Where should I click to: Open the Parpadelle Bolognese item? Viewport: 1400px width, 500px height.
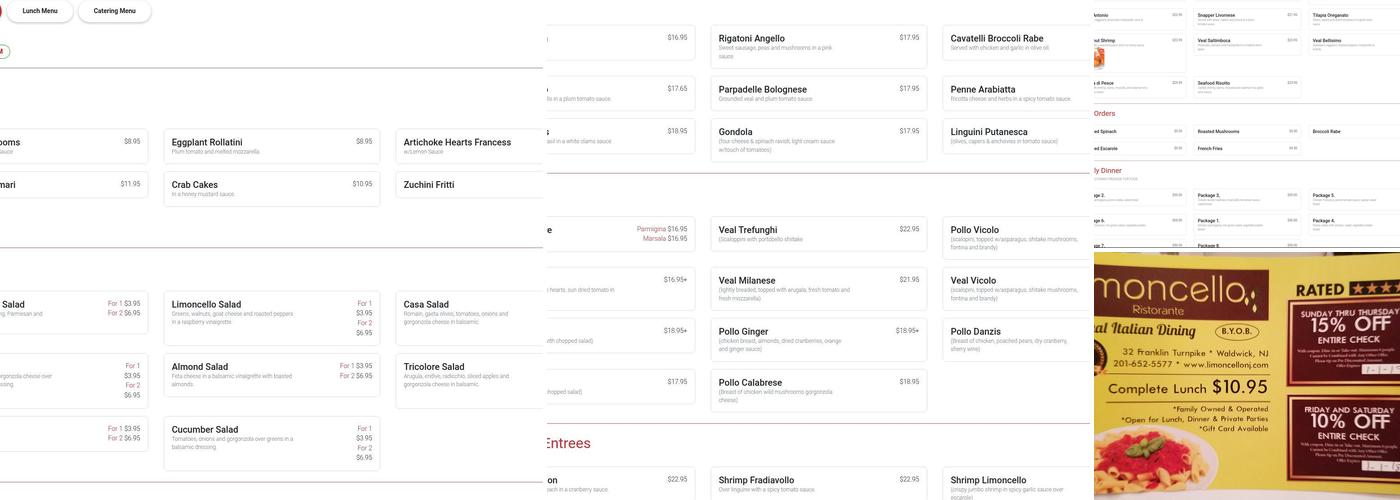(x=818, y=93)
